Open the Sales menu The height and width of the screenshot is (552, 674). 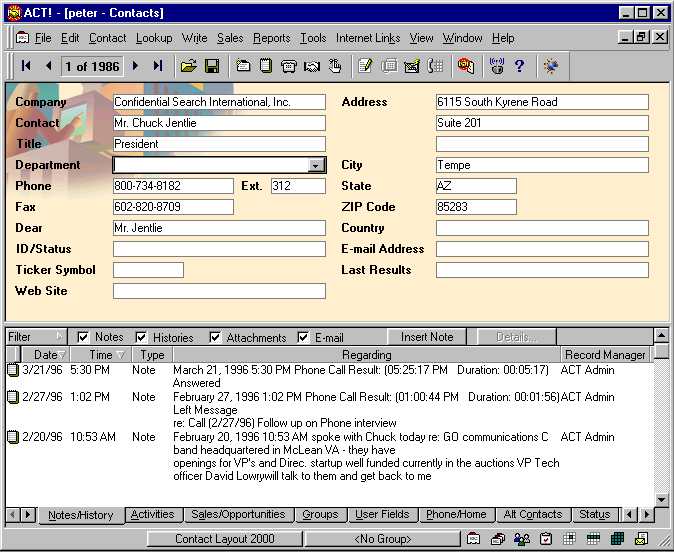click(x=230, y=38)
